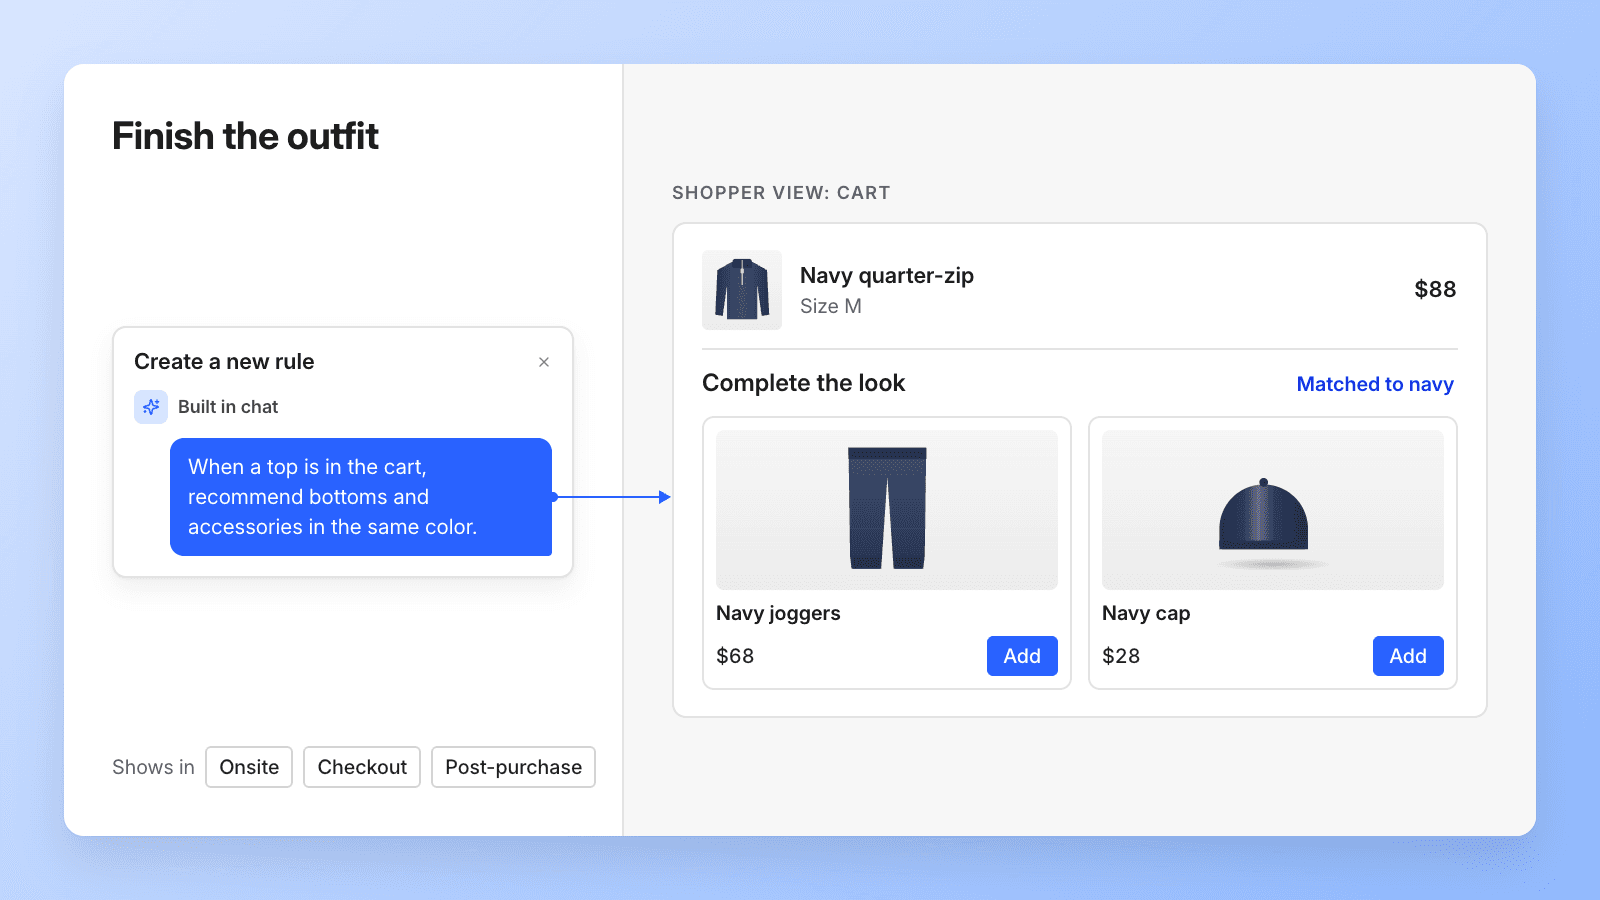Click the Navy joggers title

click(778, 613)
